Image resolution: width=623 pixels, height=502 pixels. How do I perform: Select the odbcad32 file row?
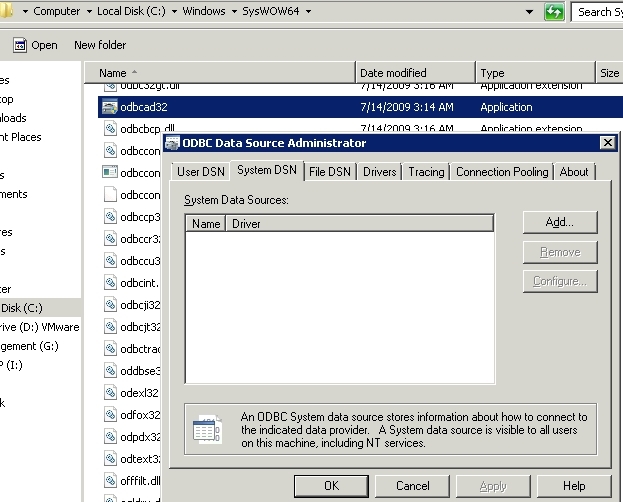tap(360, 107)
